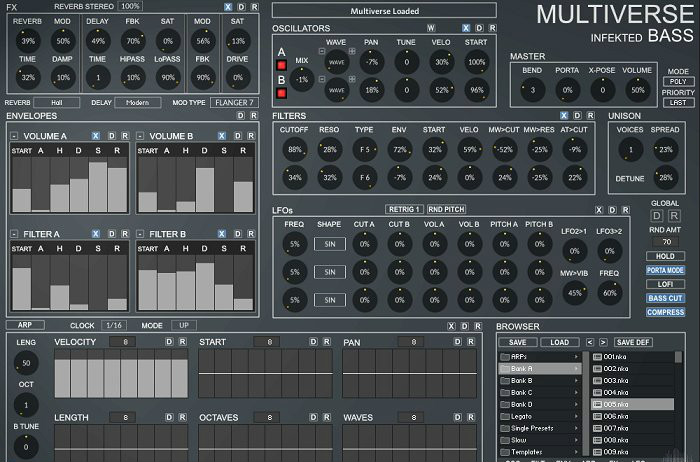Click the Filter CUTOFF 88% knob
Screen dimensions: 700x462
[x=294, y=150]
